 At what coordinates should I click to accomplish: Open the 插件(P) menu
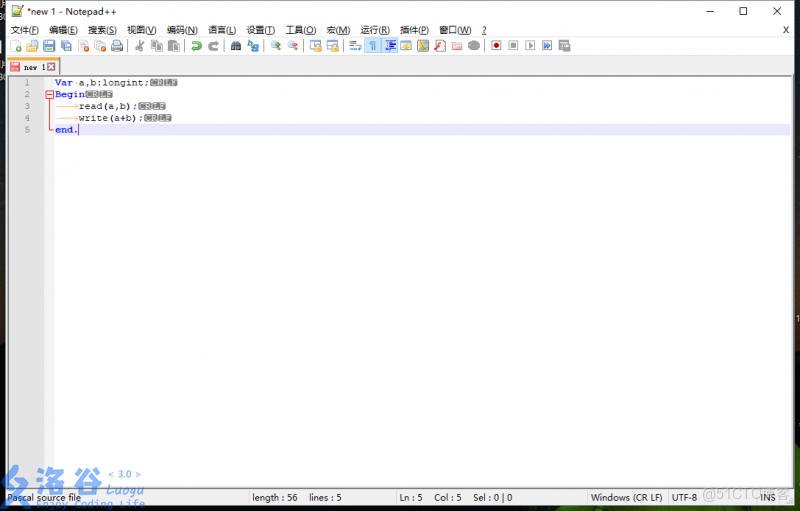click(414, 30)
